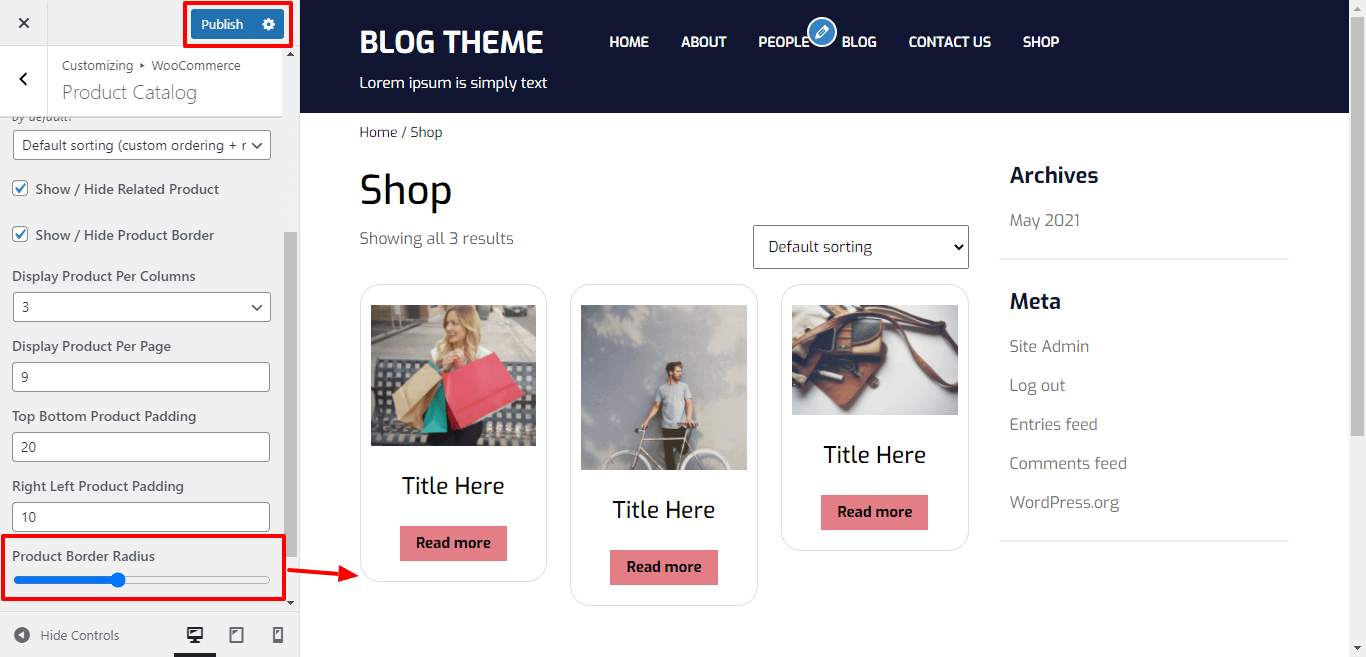Open the ABOUT menu item
The image size is (1366, 657).
[x=704, y=42]
